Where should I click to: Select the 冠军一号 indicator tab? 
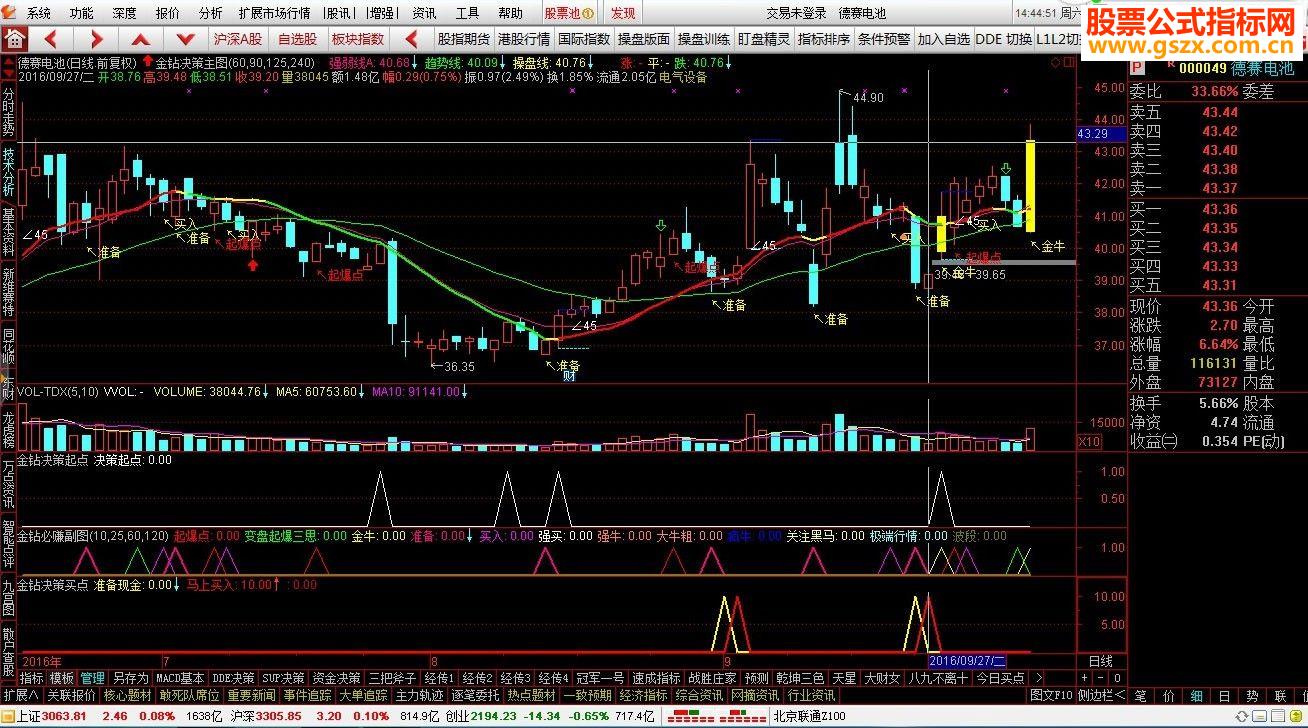[x=600, y=678]
